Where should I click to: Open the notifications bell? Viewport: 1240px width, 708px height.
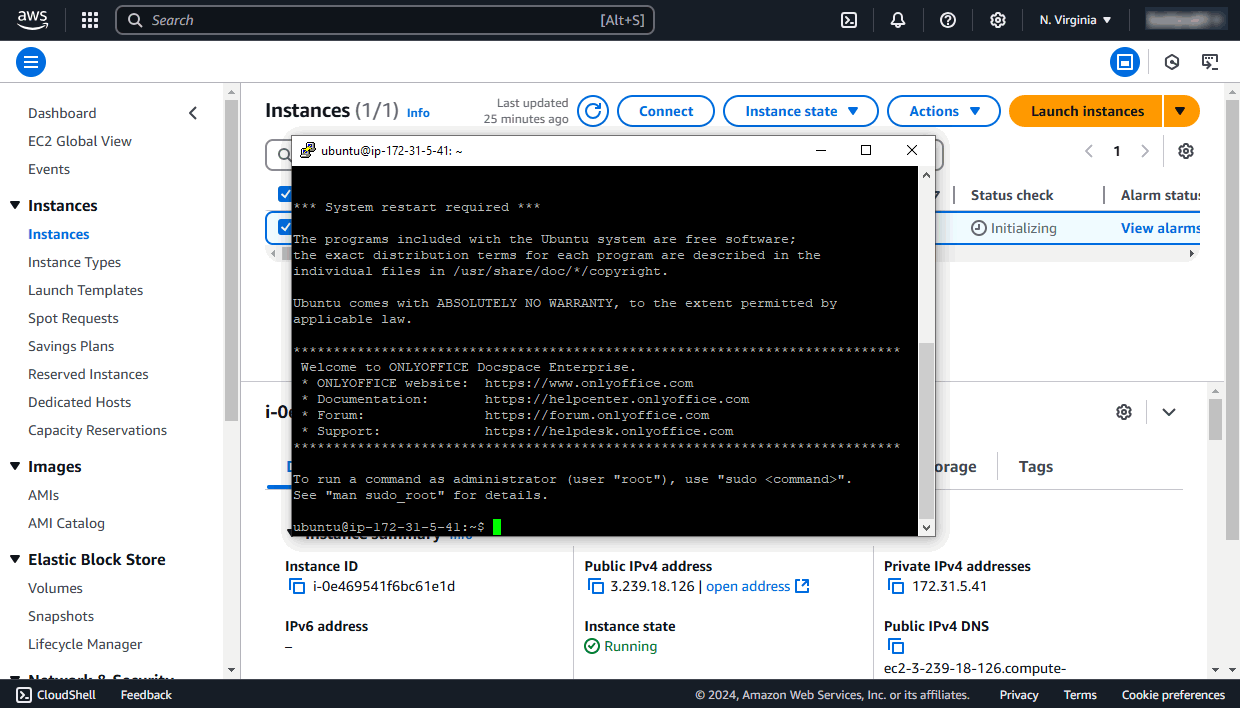pyautogui.click(x=897, y=20)
